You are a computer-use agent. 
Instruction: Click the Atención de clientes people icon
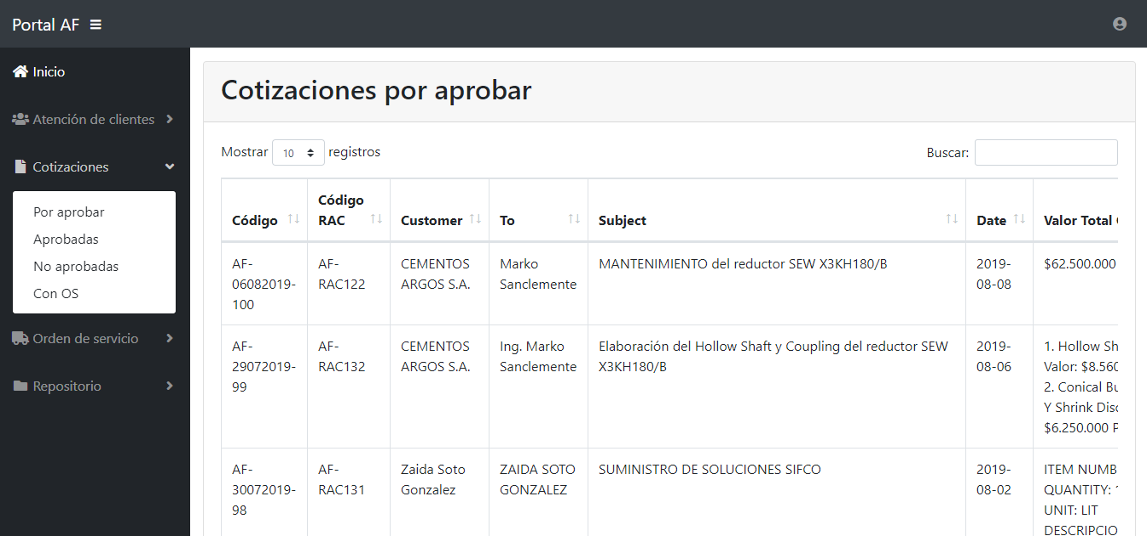tap(20, 119)
